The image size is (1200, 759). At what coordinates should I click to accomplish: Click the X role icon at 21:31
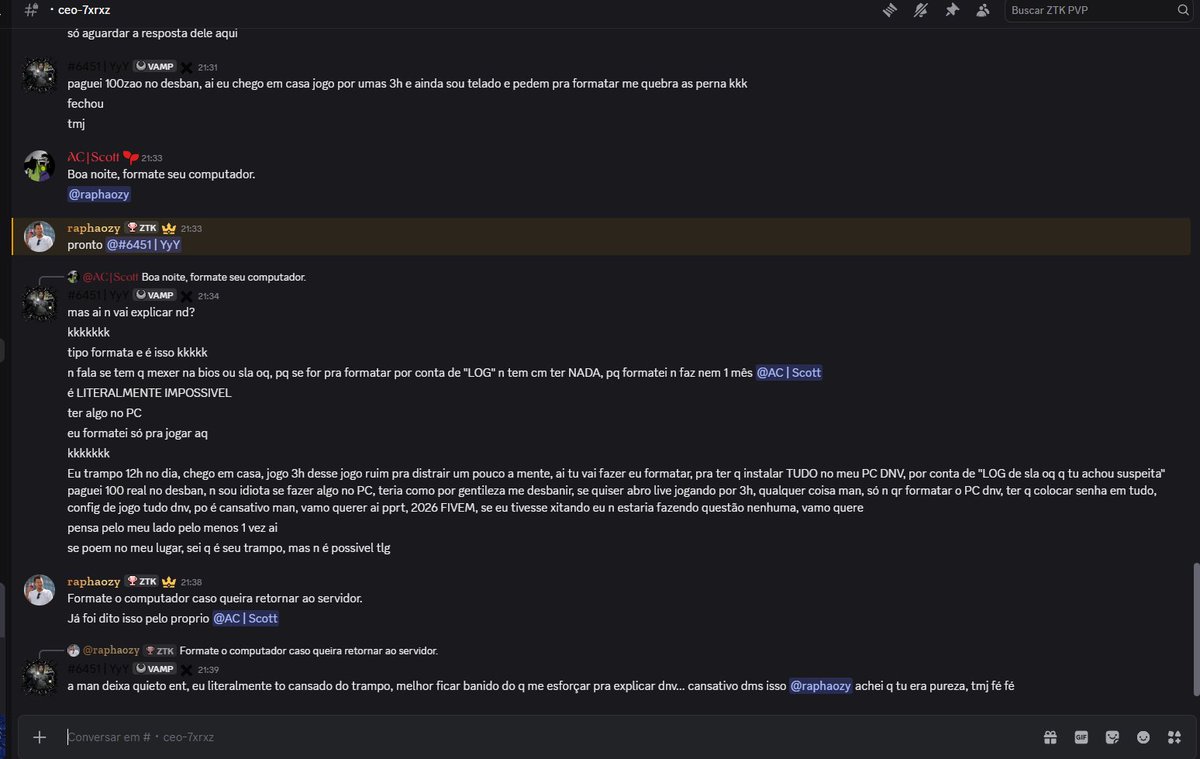tap(186, 67)
